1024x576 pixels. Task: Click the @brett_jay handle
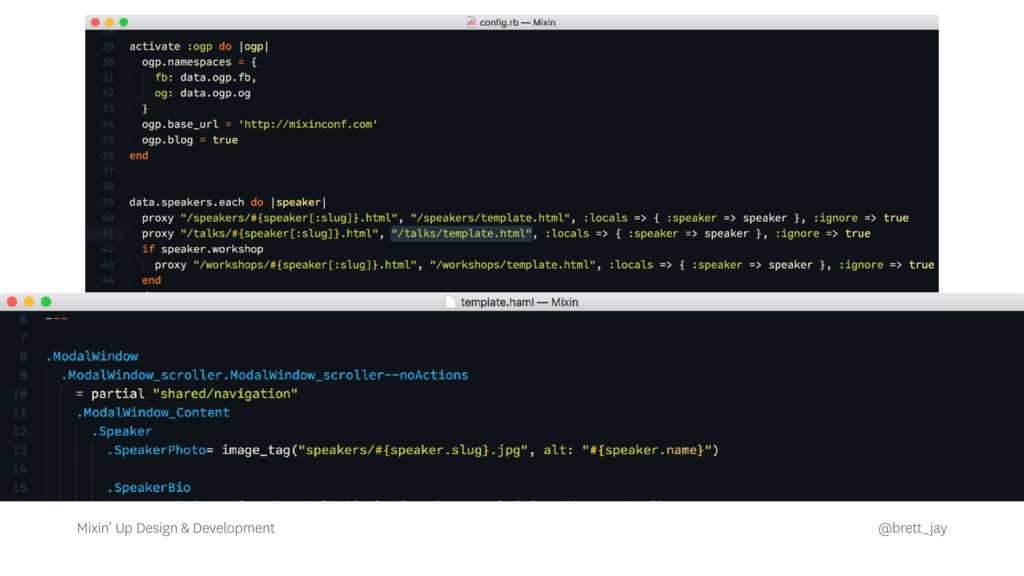coord(912,528)
